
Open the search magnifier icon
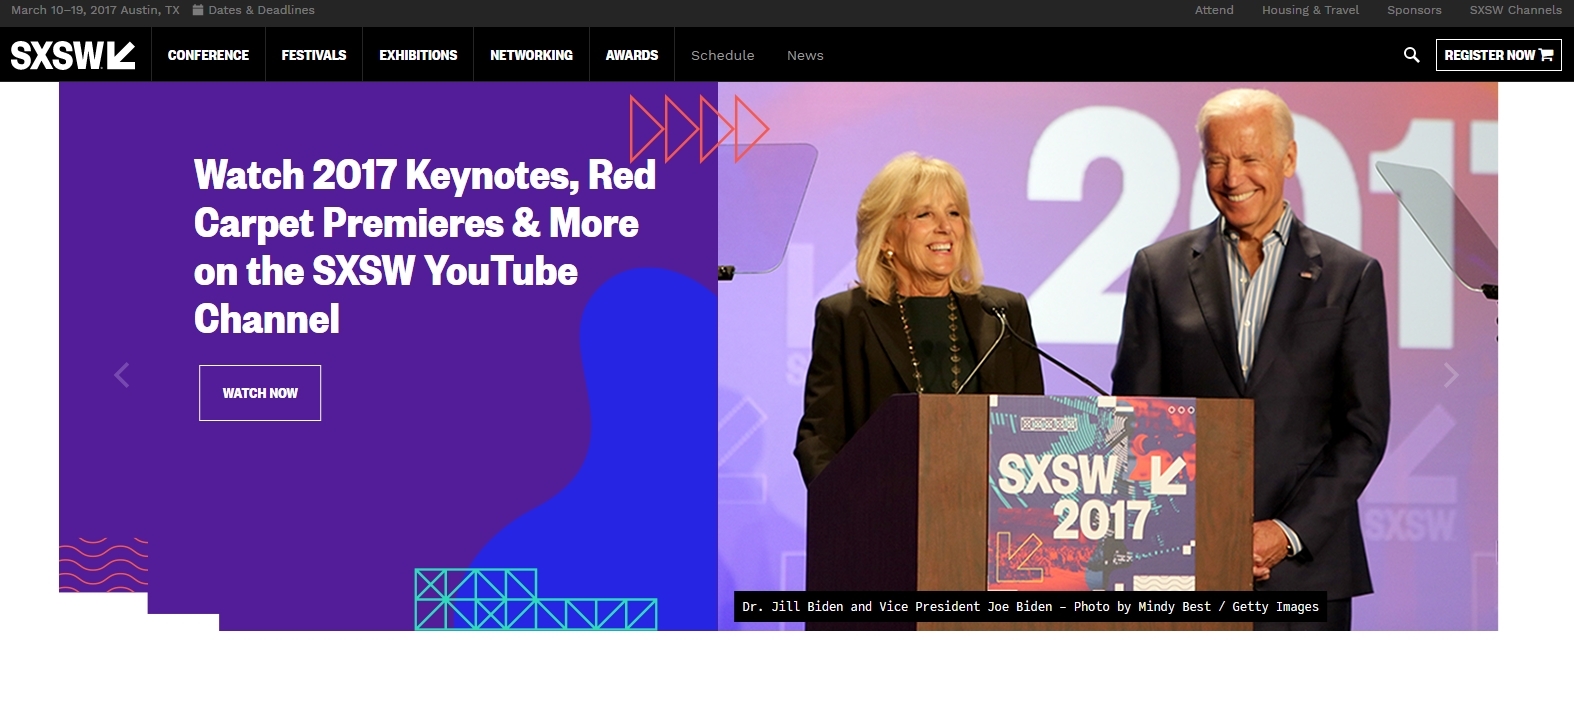coord(1411,55)
